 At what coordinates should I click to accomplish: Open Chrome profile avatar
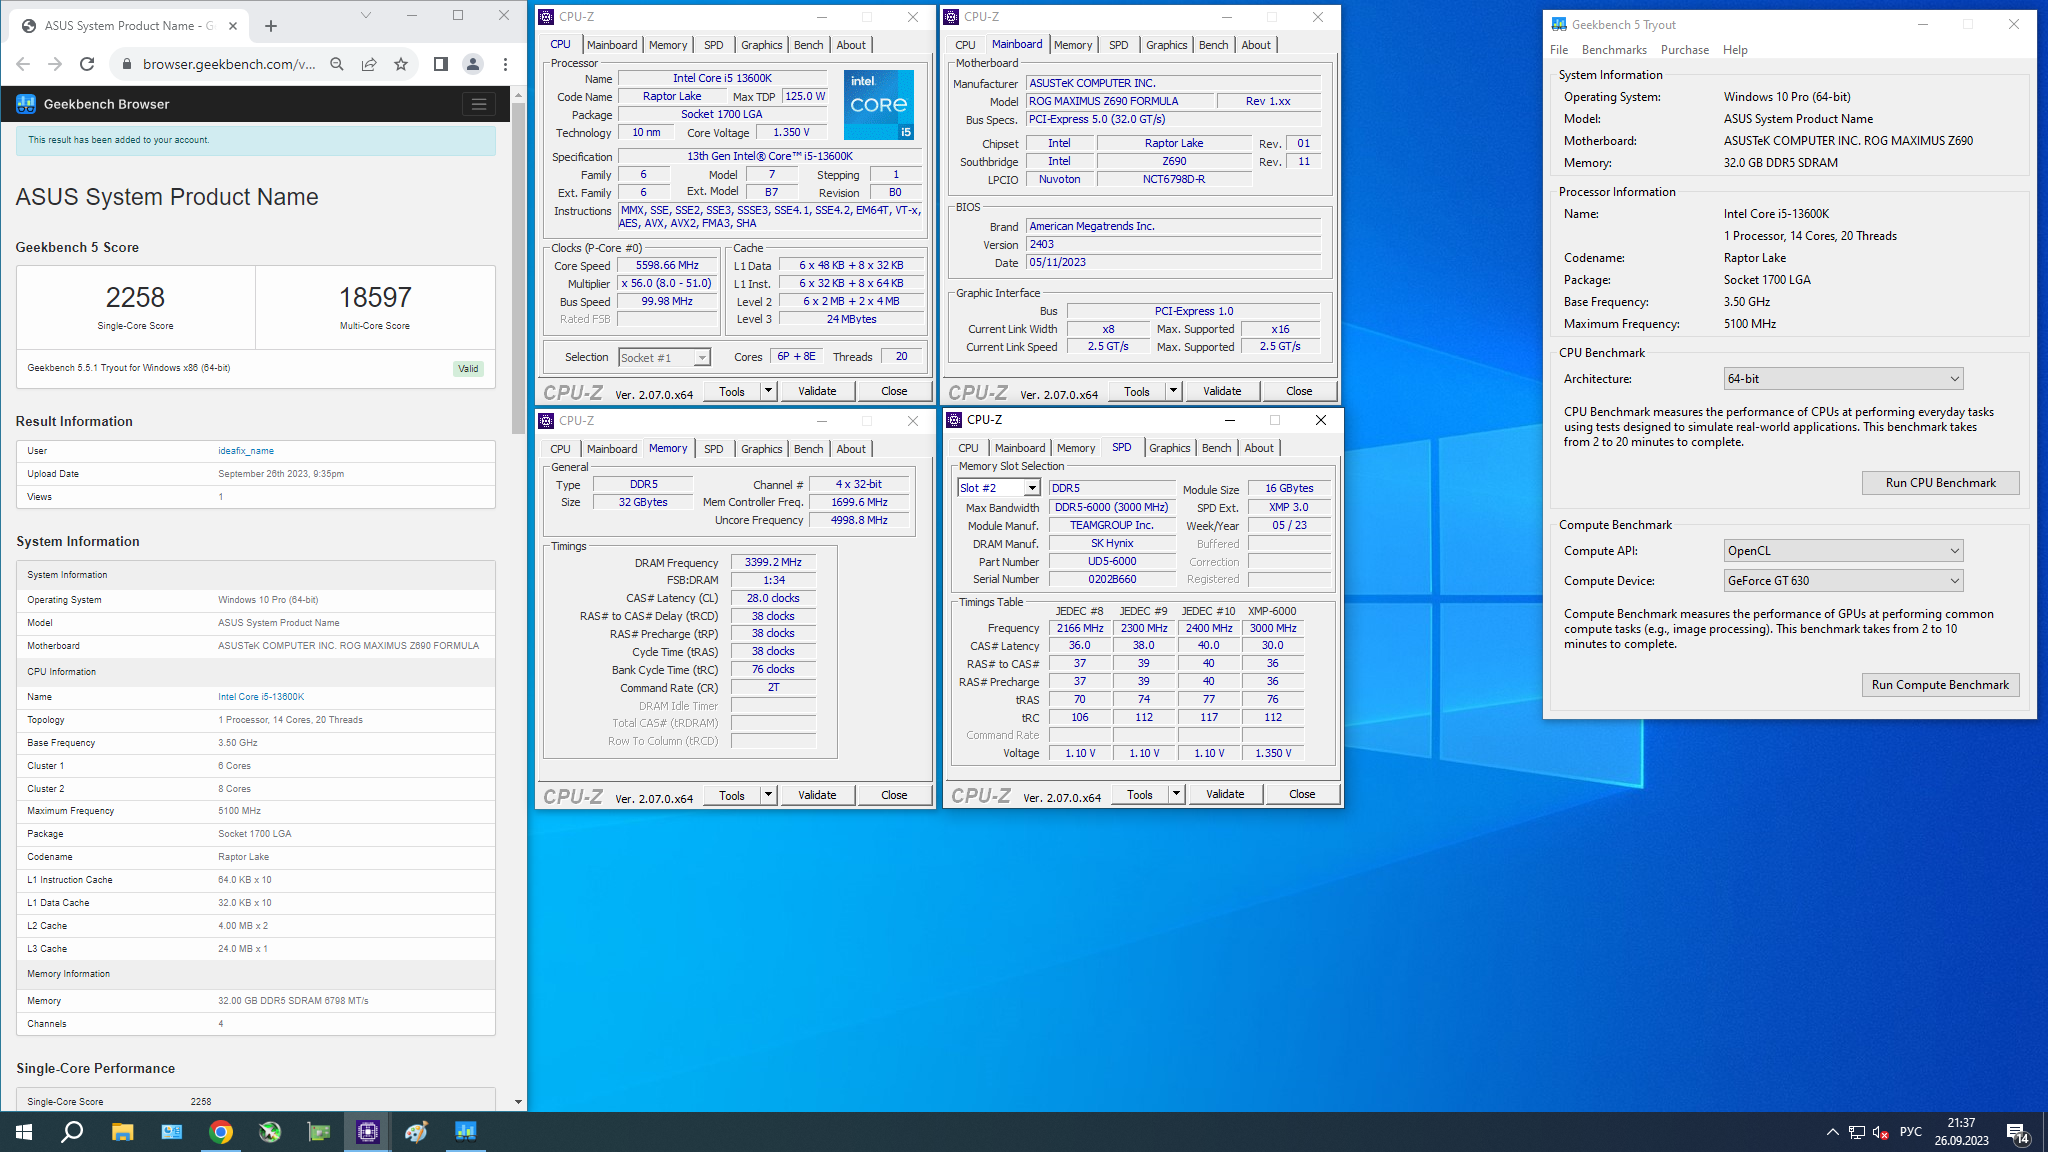click(x=473, y=64)
